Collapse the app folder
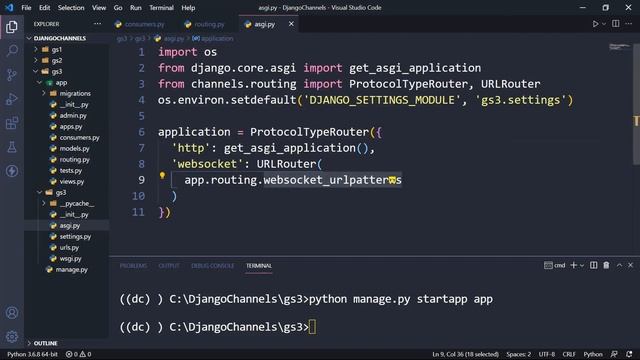The height and width of the screenshot is (360, 640). [61, 82]
